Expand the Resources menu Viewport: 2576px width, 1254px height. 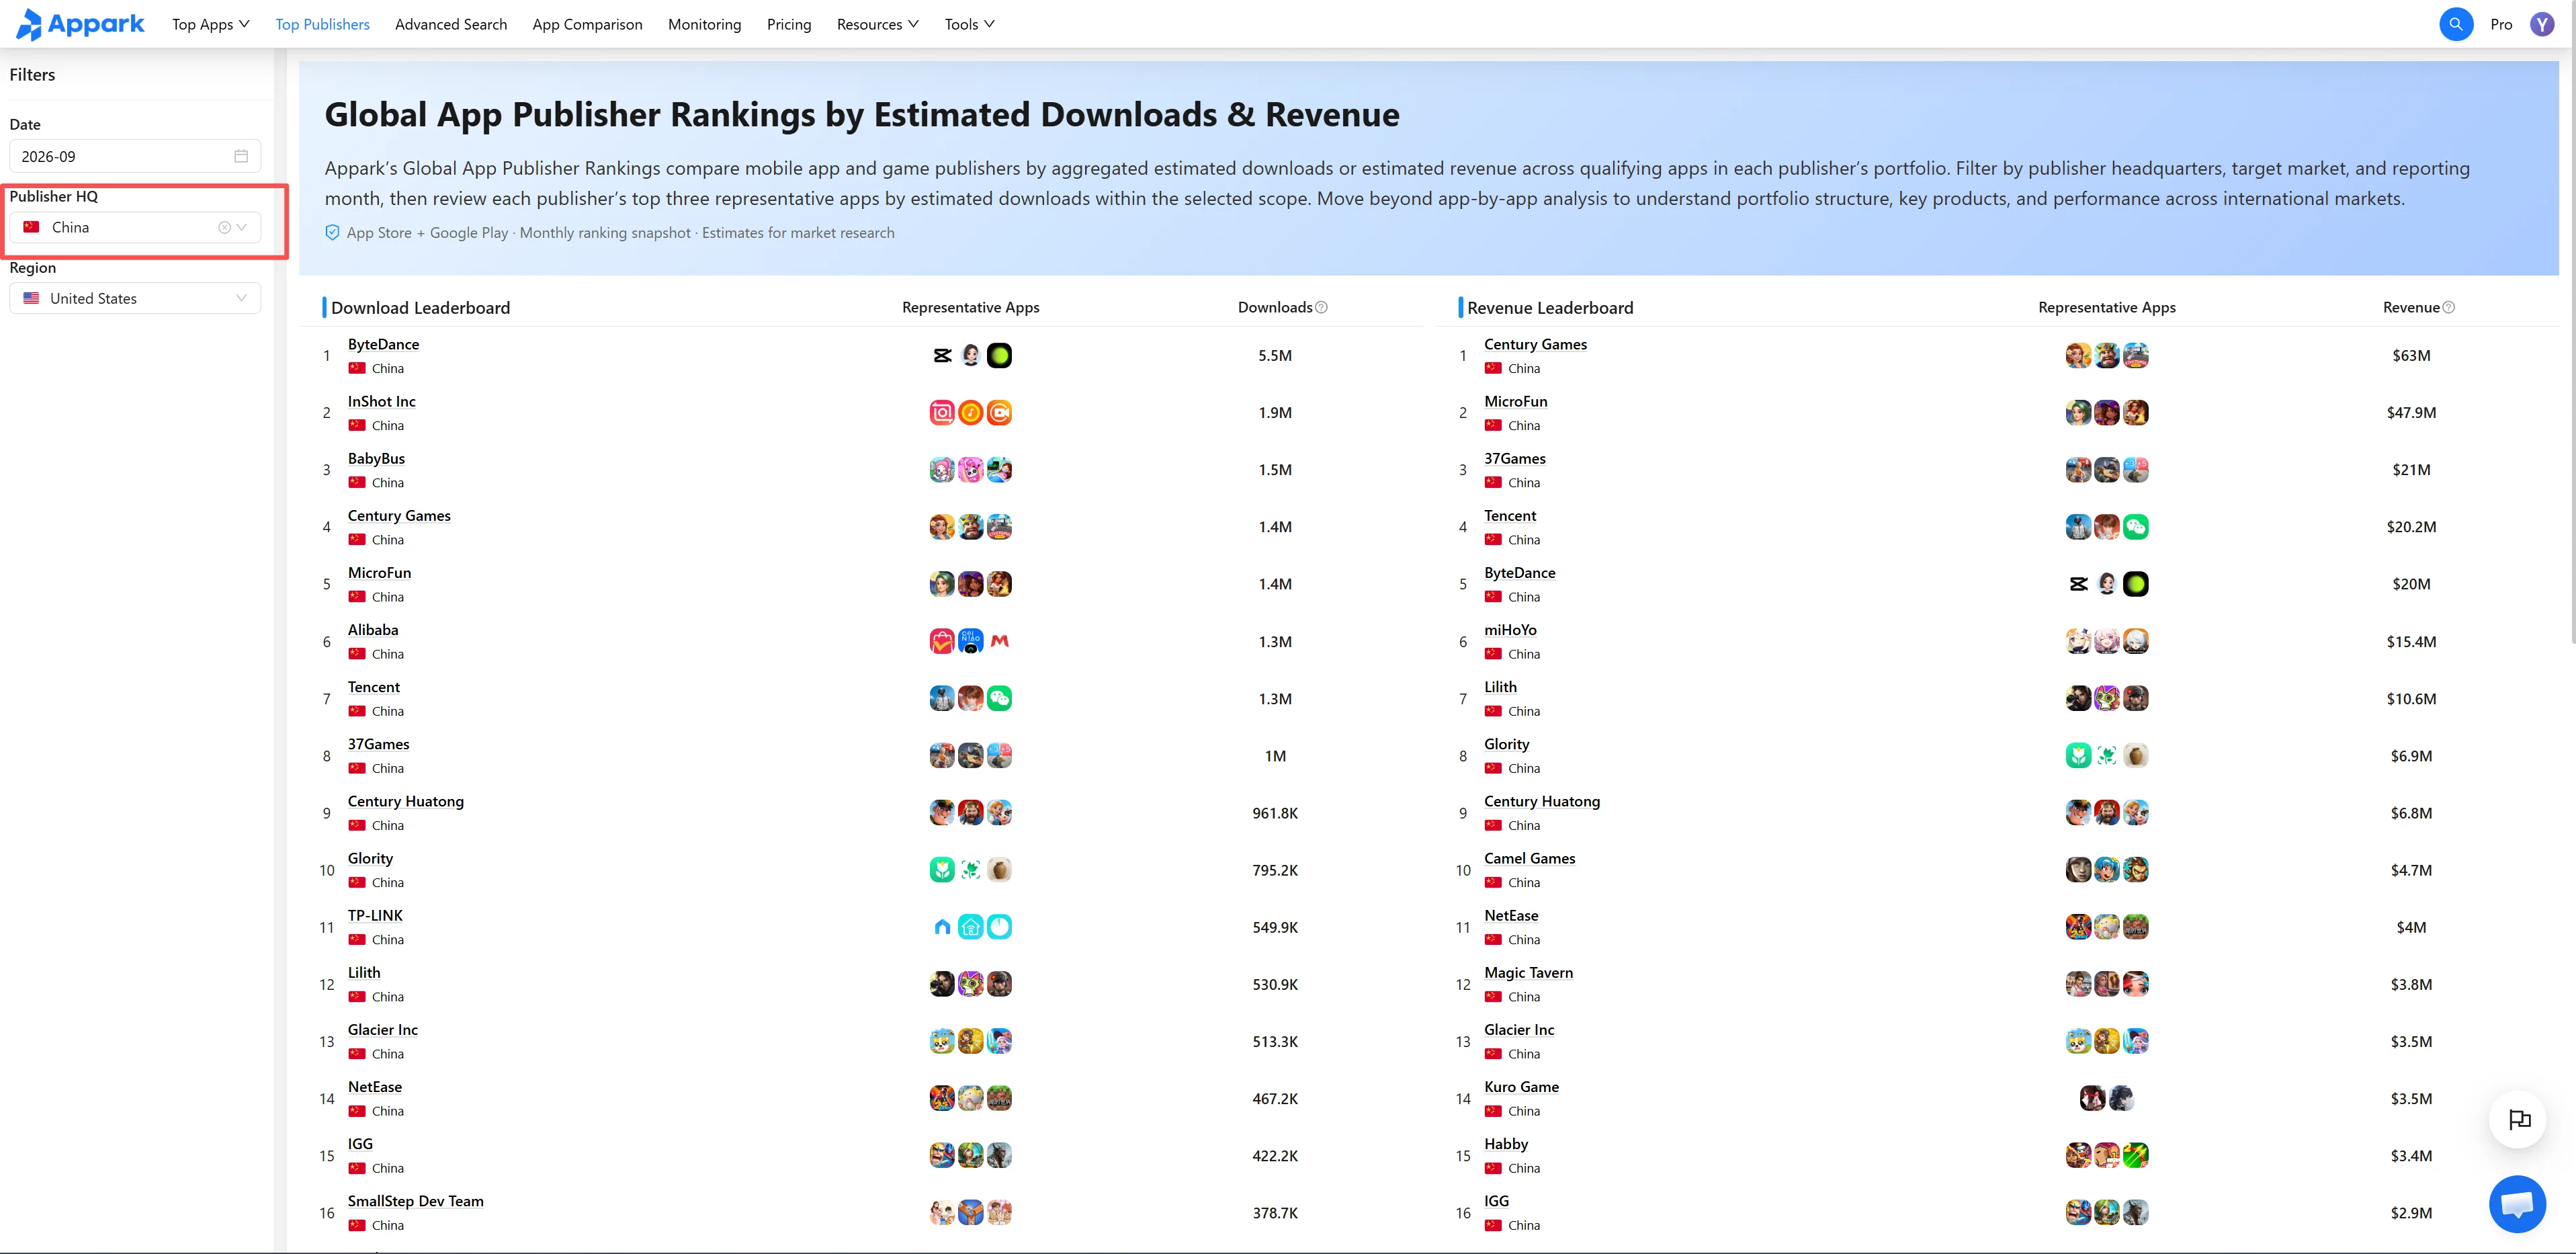pyautogui.click(x=877, y=24)
